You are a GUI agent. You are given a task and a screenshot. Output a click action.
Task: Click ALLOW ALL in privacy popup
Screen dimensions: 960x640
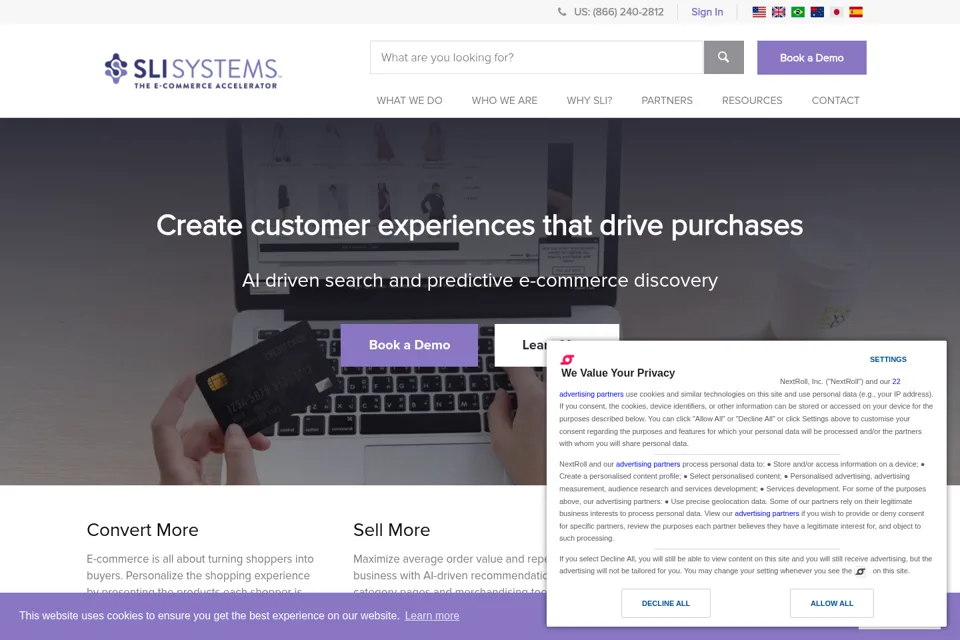tap(831, 603)
